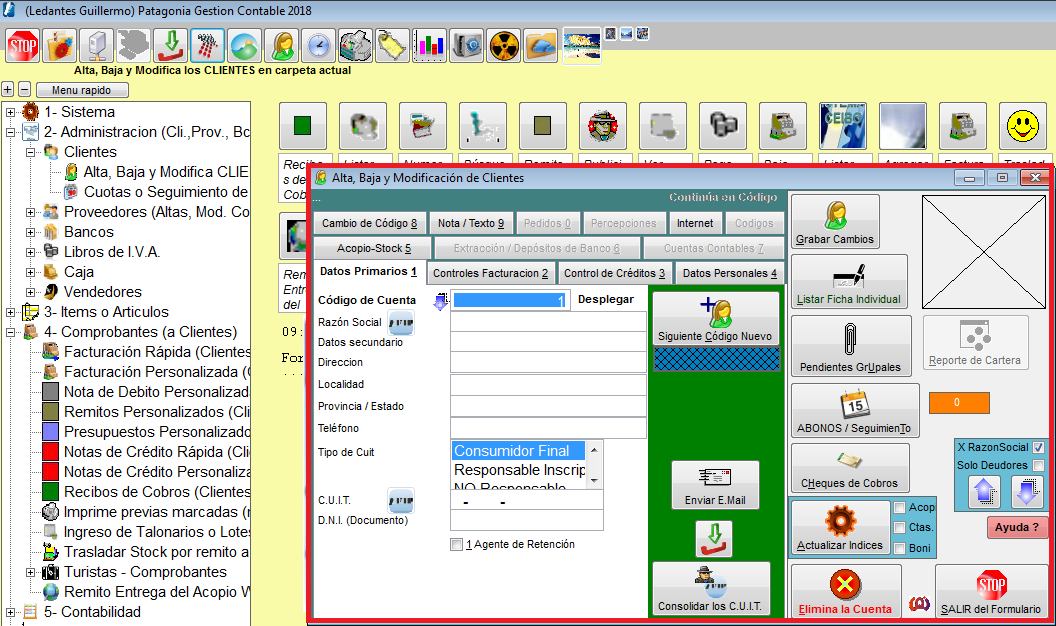1056x626 pixels.
Task: Click the green square shortcut icon
Action: [x=302, y=126]
